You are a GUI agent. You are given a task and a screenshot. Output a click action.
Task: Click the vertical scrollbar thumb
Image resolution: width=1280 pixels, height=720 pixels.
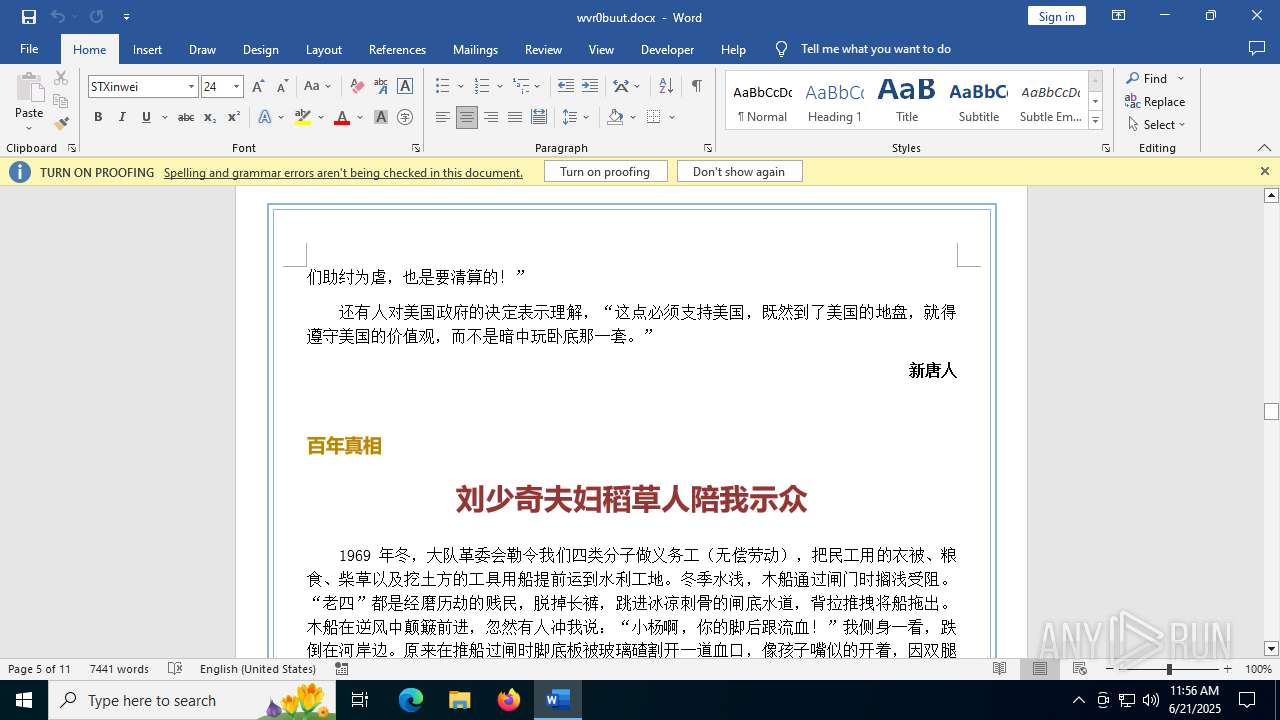pos(1271,412)
